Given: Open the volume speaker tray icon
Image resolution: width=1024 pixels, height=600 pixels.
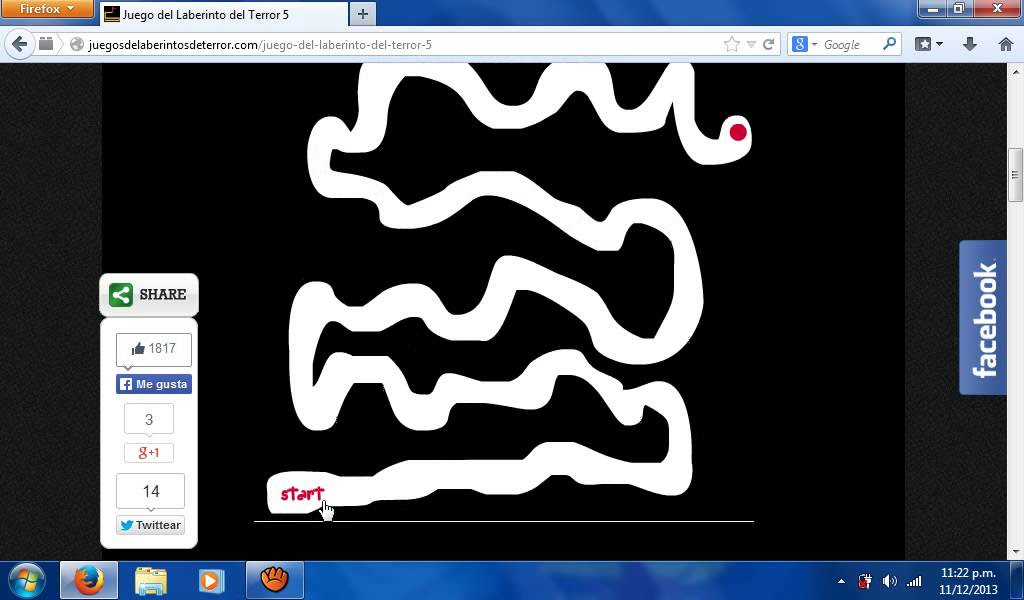Looking at the screenshot, I should click(x=889, y=581).
